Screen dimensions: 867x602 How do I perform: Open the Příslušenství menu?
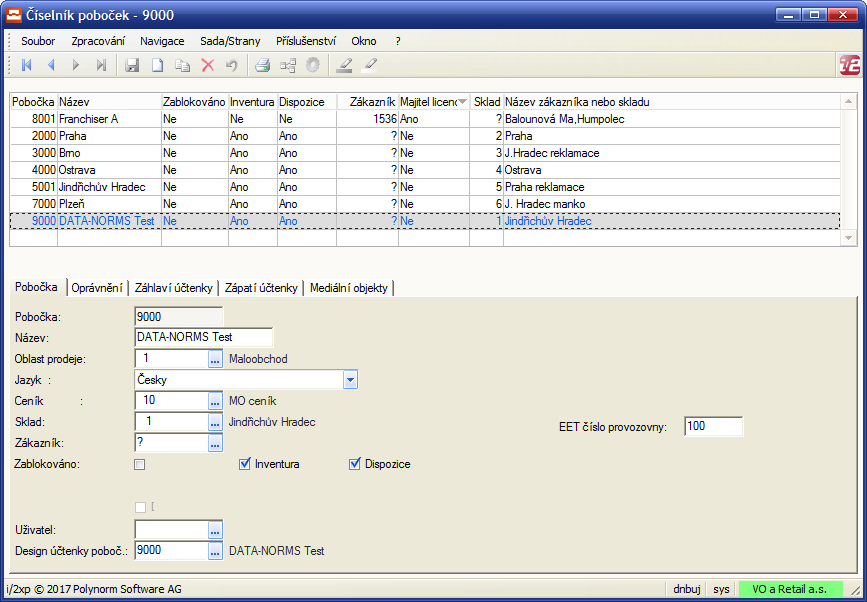(x=306, y=41)
